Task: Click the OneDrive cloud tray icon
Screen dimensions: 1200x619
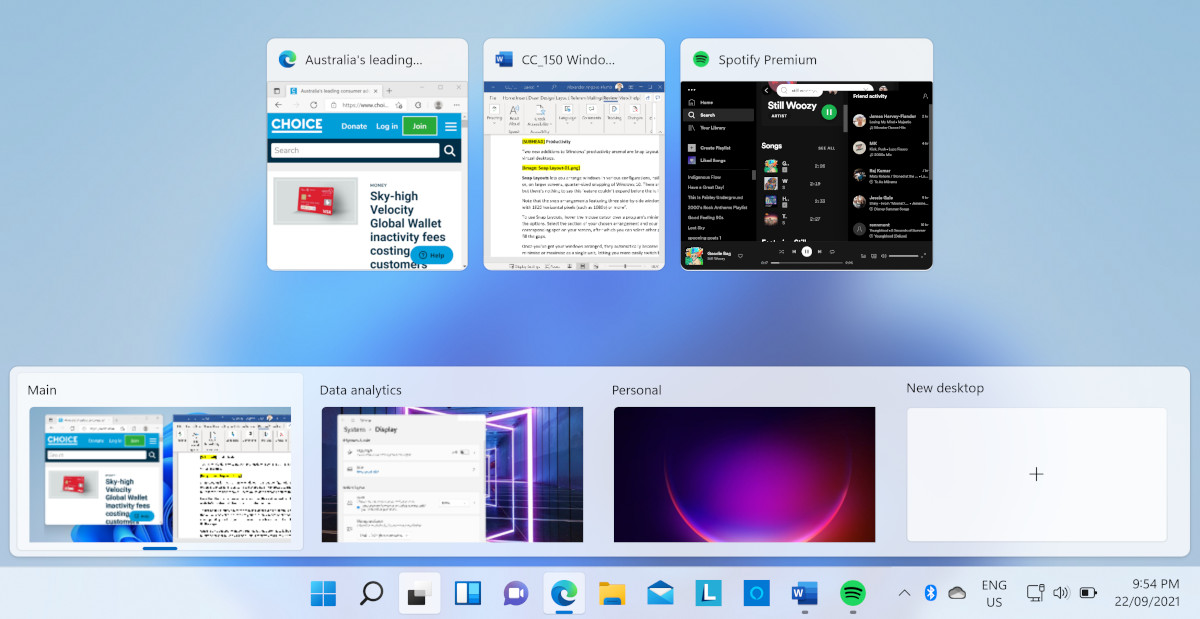Action: [x=957, y=593]
